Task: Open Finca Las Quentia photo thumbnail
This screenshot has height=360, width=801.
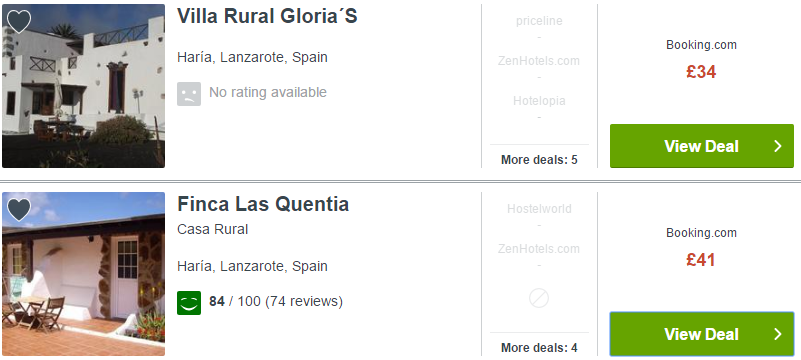Action: (83, 274)
